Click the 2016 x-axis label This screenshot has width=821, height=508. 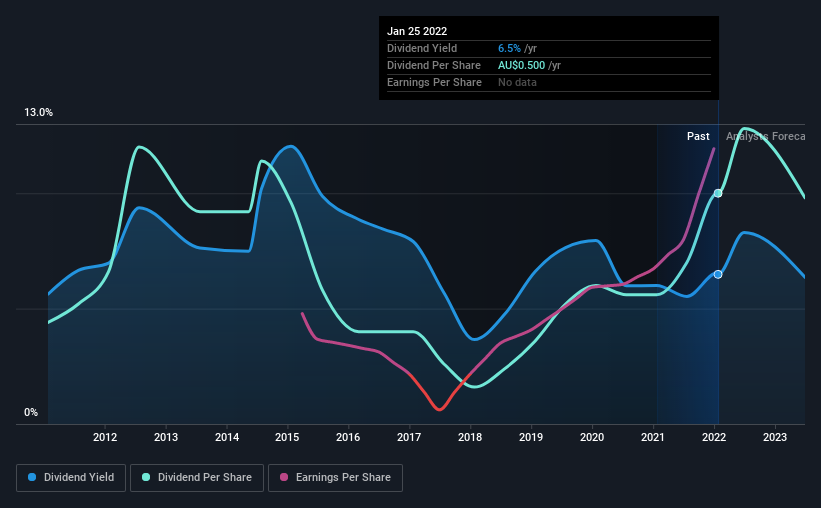(348, 437)
